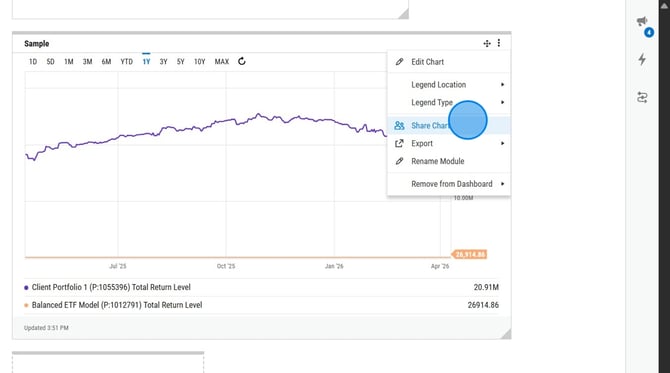Click the Balanced ETF Model legend entry
The height and width of the screenshot is (373, 670).
pos(117,305)
